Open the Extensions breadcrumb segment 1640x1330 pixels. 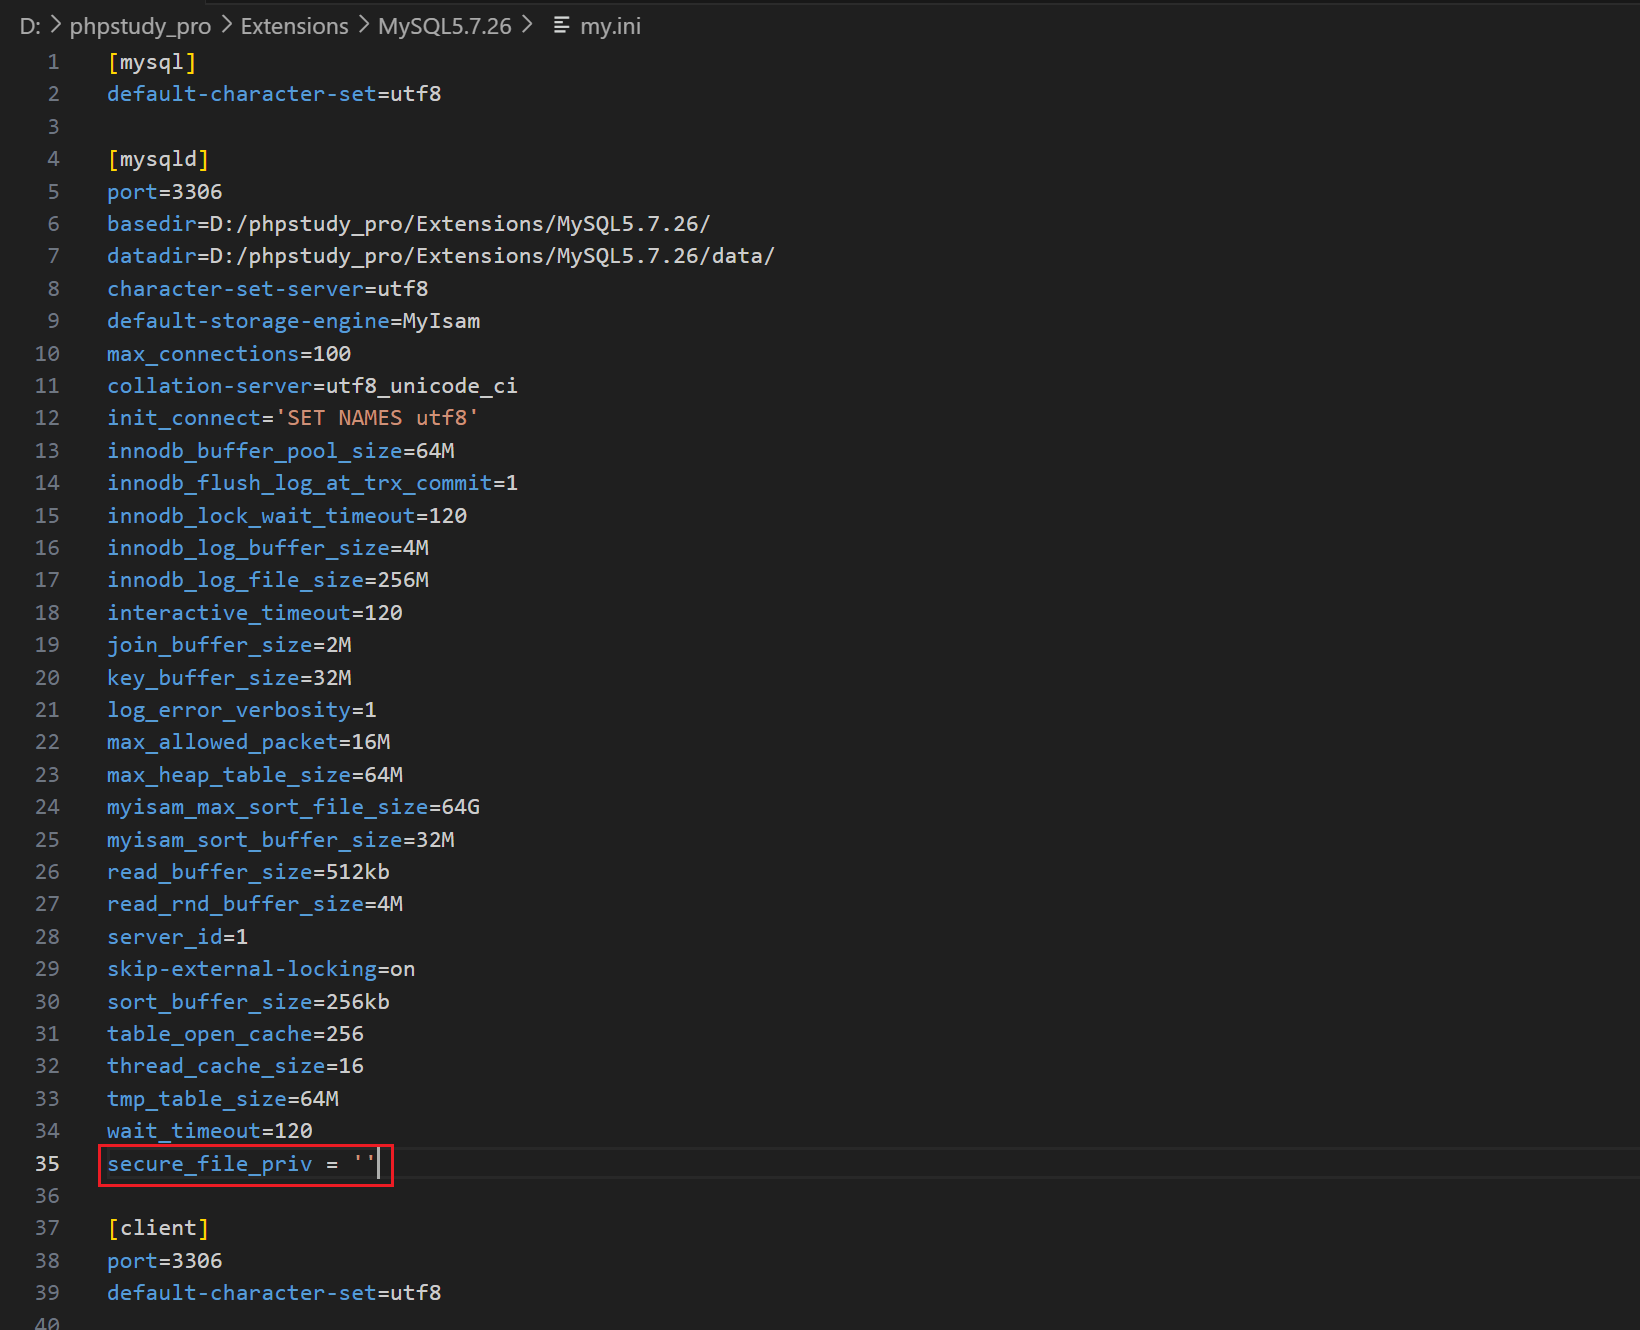pos(294,26)
